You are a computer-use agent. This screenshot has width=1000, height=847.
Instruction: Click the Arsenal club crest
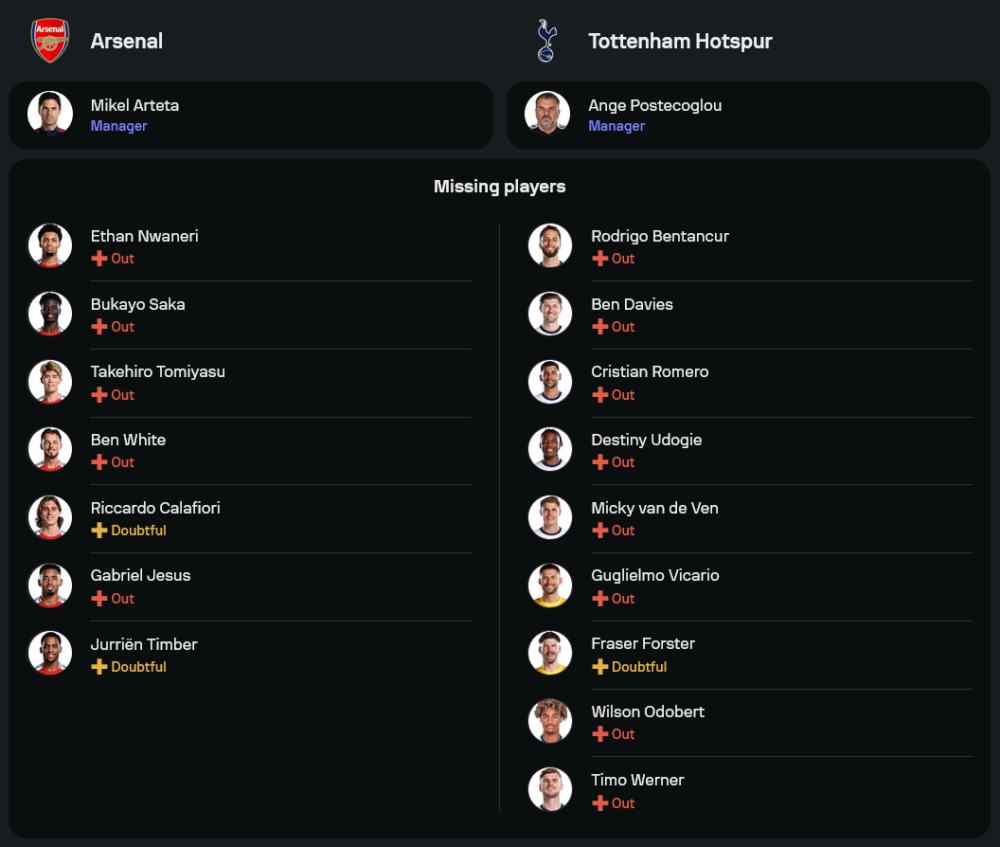(50, 41)
